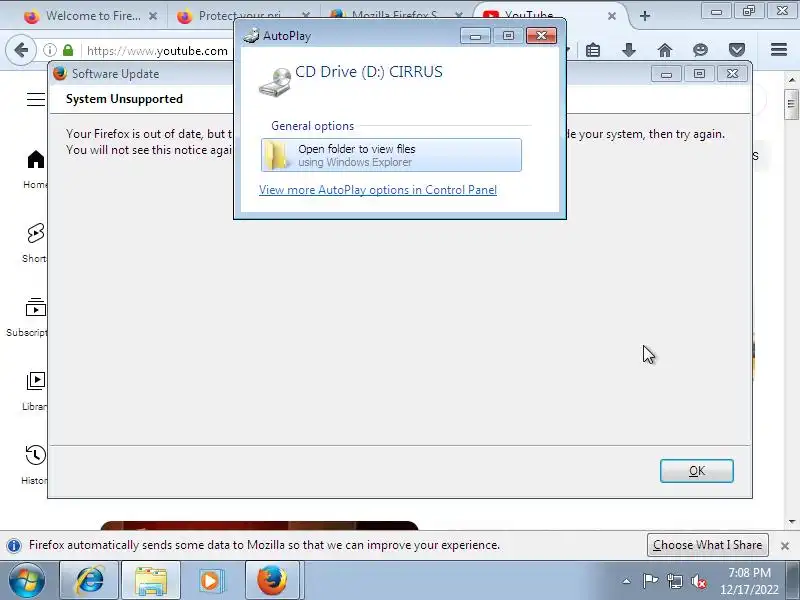The image size is (800, 600).
Task: Open the site information icon in the address bar
Action: [x=49, y=51]
